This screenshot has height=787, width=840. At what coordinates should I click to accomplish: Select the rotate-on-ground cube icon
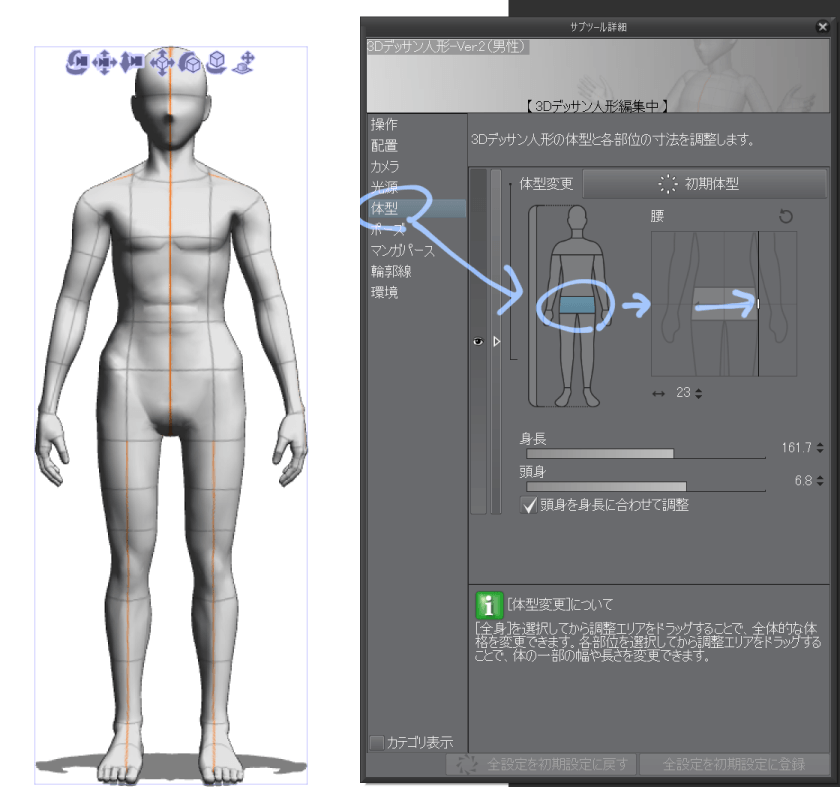[216, 62]
